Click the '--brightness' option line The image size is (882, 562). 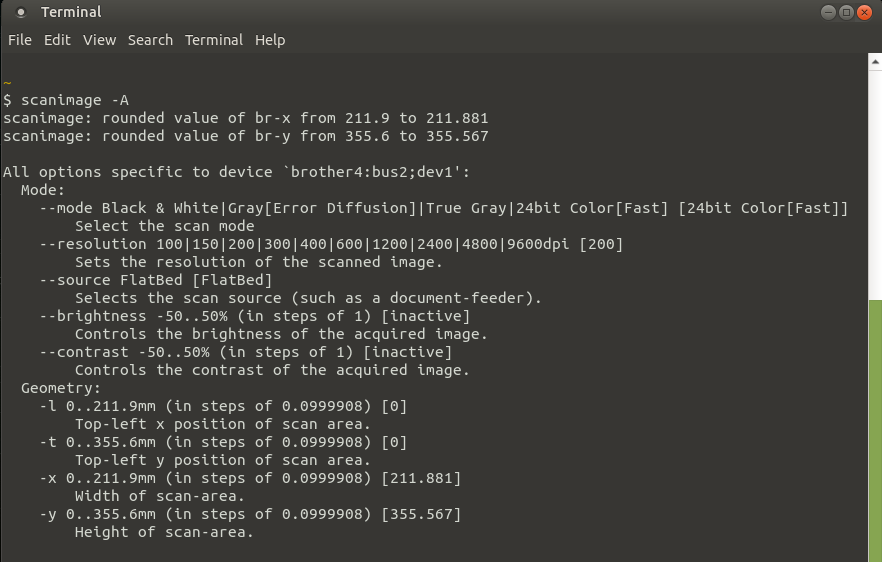pyautogui.click(x=255, y=316)
